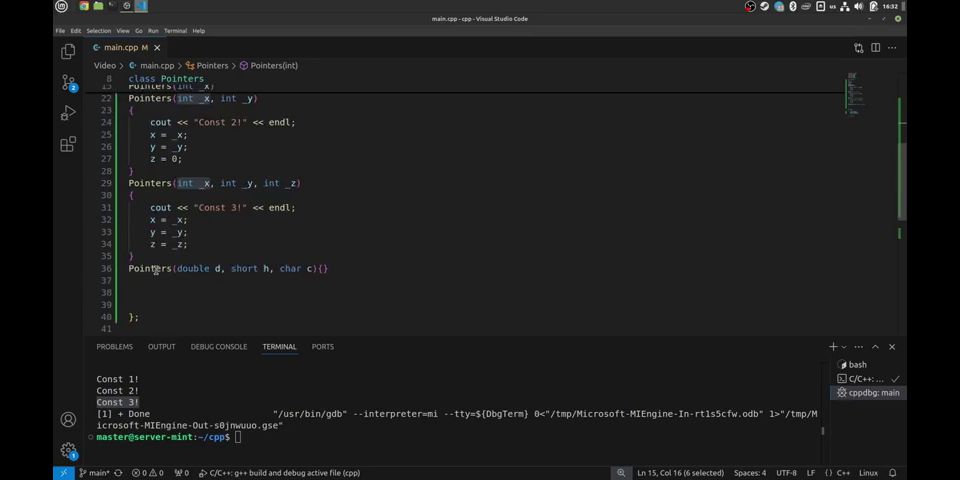Synchronize changes in status bar

tap(118, 473)
